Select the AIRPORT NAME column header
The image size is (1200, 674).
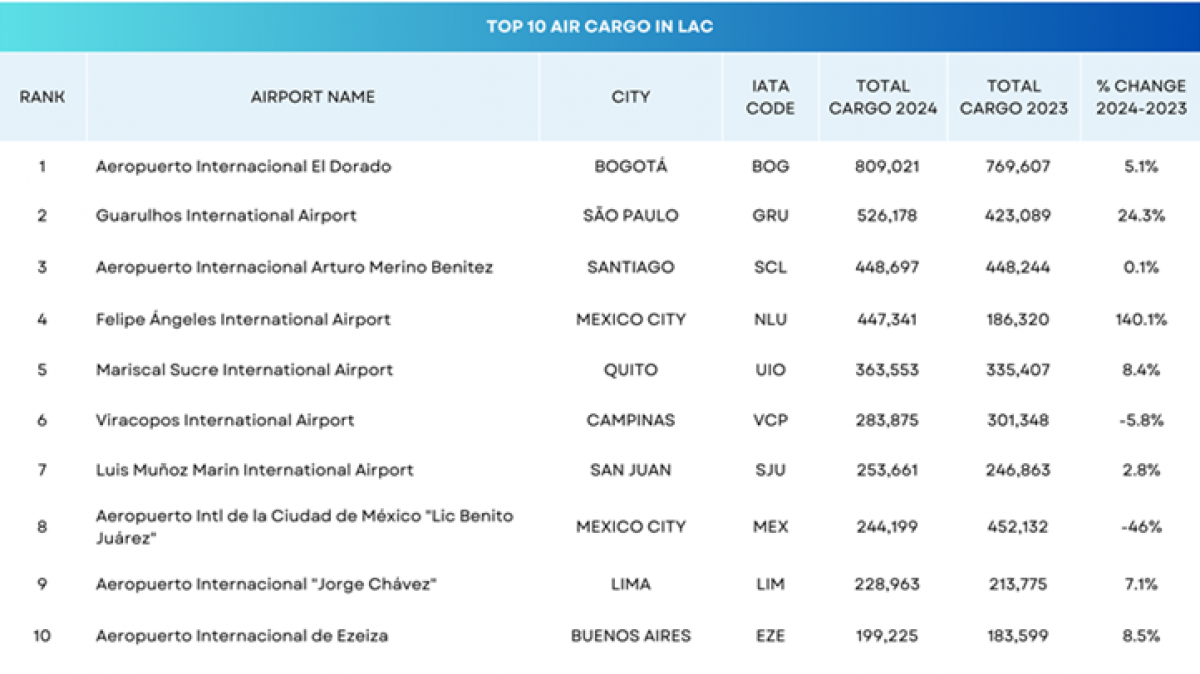pos(313,97)
